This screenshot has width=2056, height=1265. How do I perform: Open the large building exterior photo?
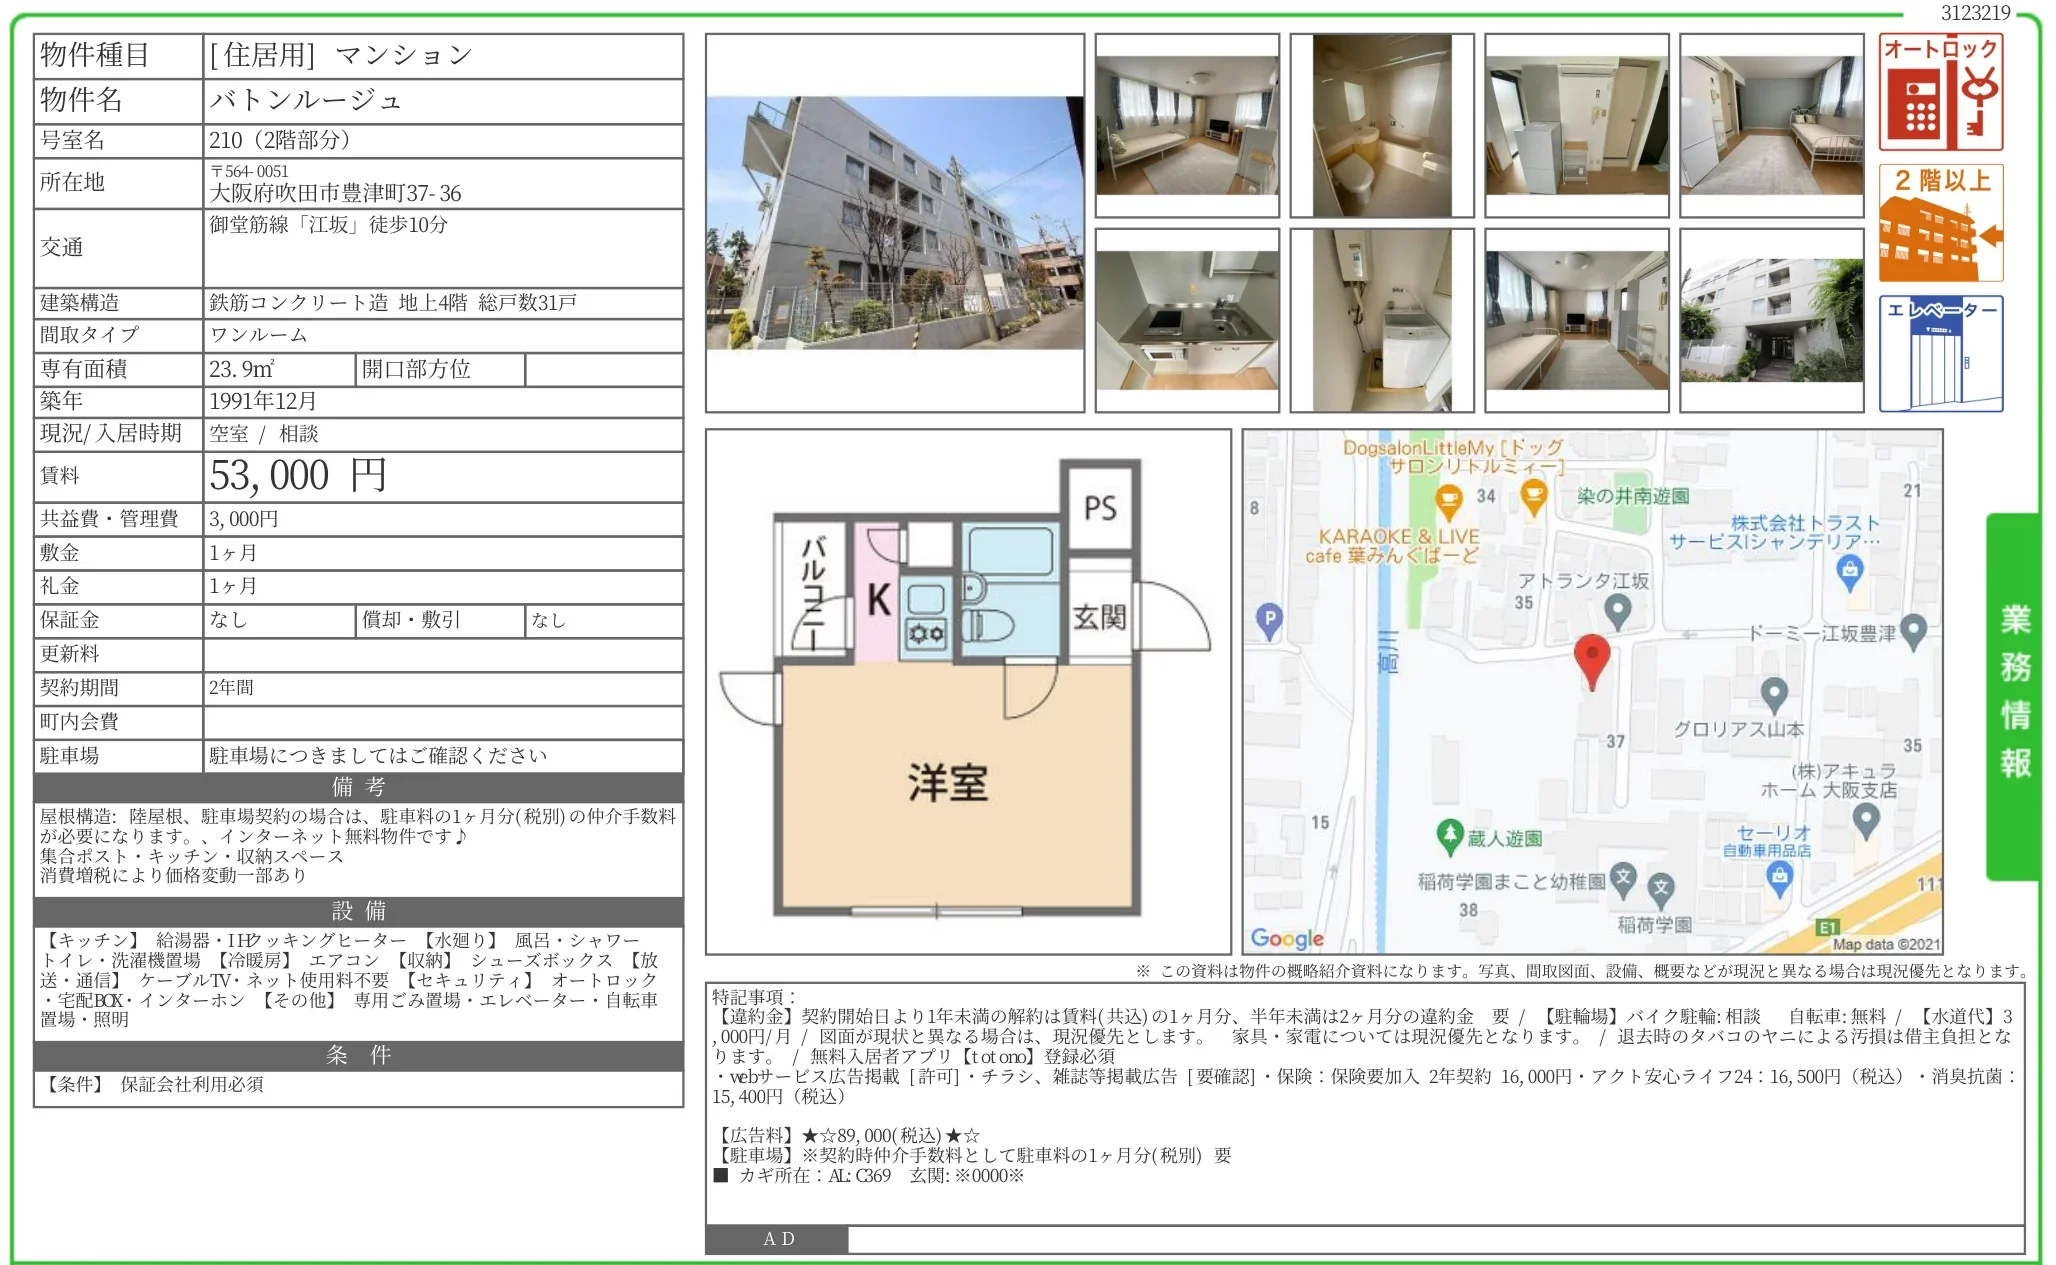894,223
